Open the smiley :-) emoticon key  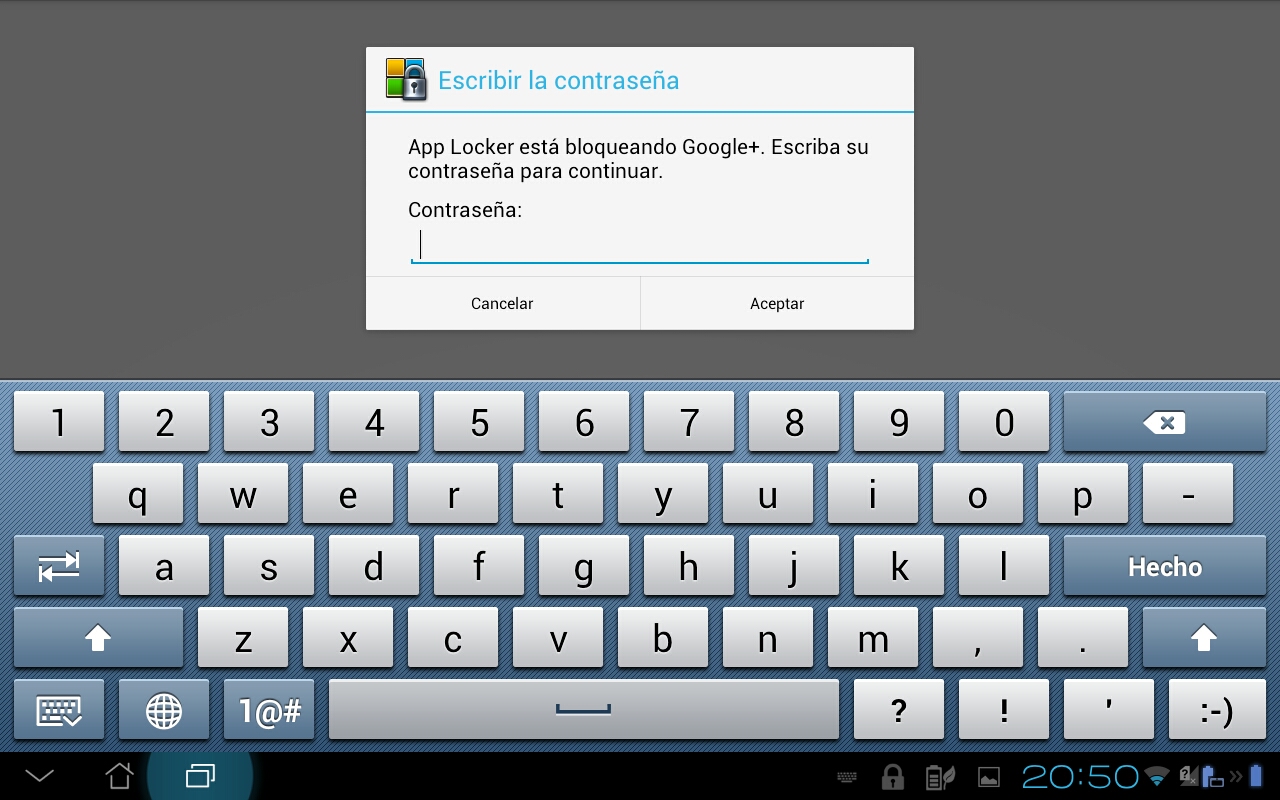pyautogui.click(x=1216, y=711)
